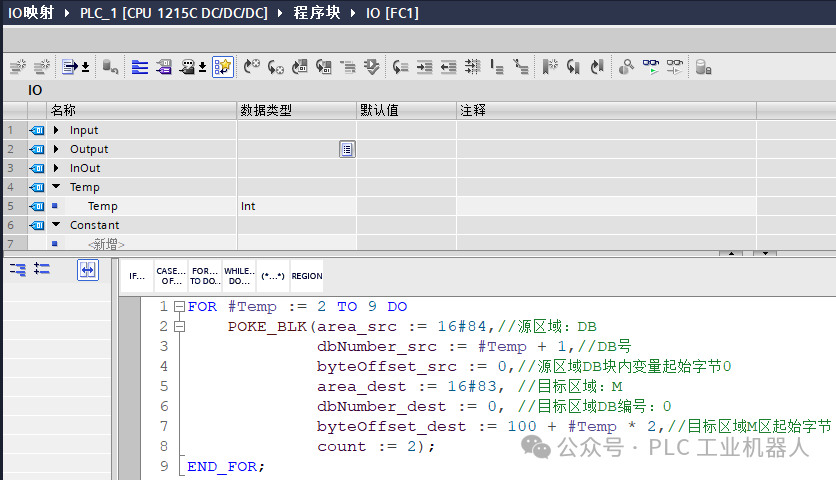Click the check syntax compile icon

372,67
